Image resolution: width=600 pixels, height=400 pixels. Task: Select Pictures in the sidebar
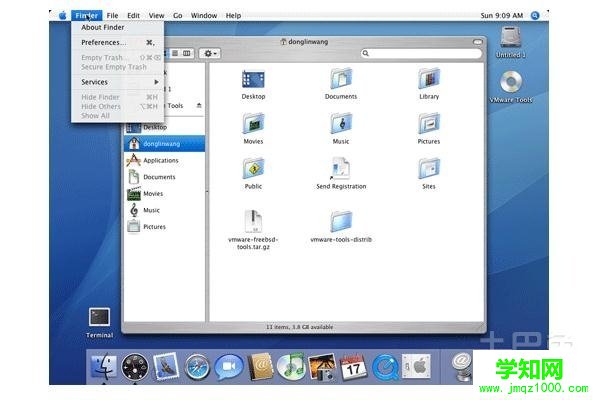click(165, 227)
